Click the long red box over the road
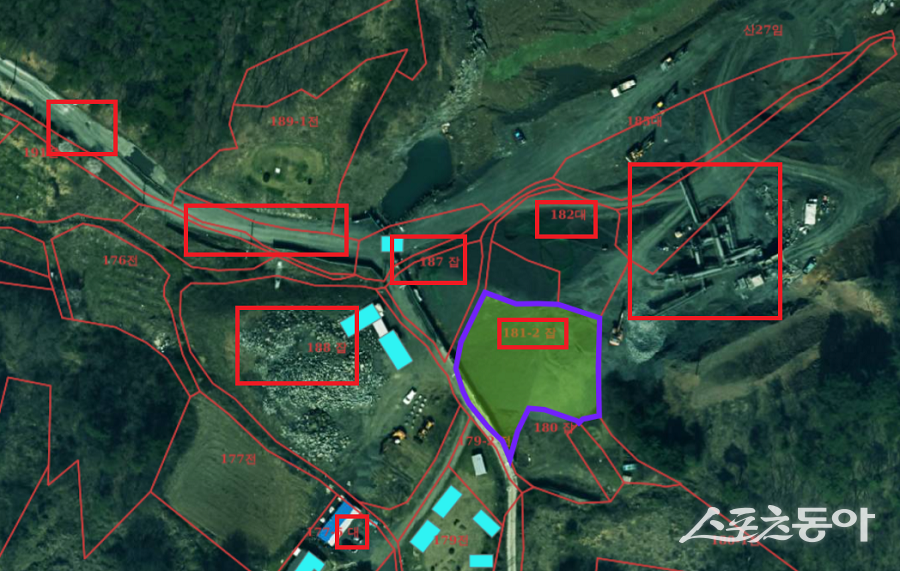This screenshot has width=900, height=571. coord(266,230)
